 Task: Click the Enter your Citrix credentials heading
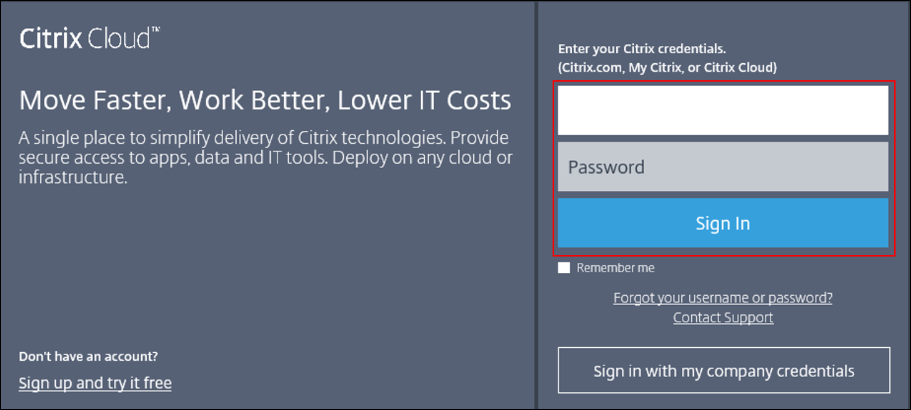pyautogui.click(x=641, y=48)
